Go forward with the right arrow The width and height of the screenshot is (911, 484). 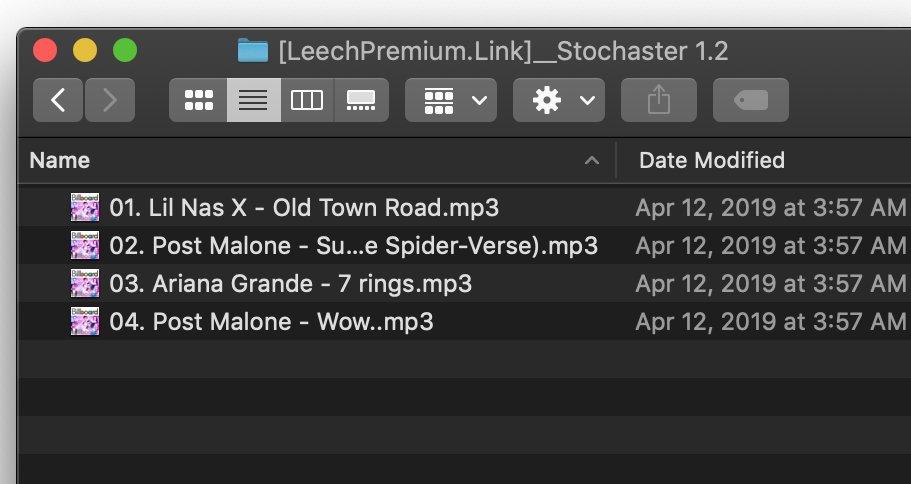coord(110,100)
